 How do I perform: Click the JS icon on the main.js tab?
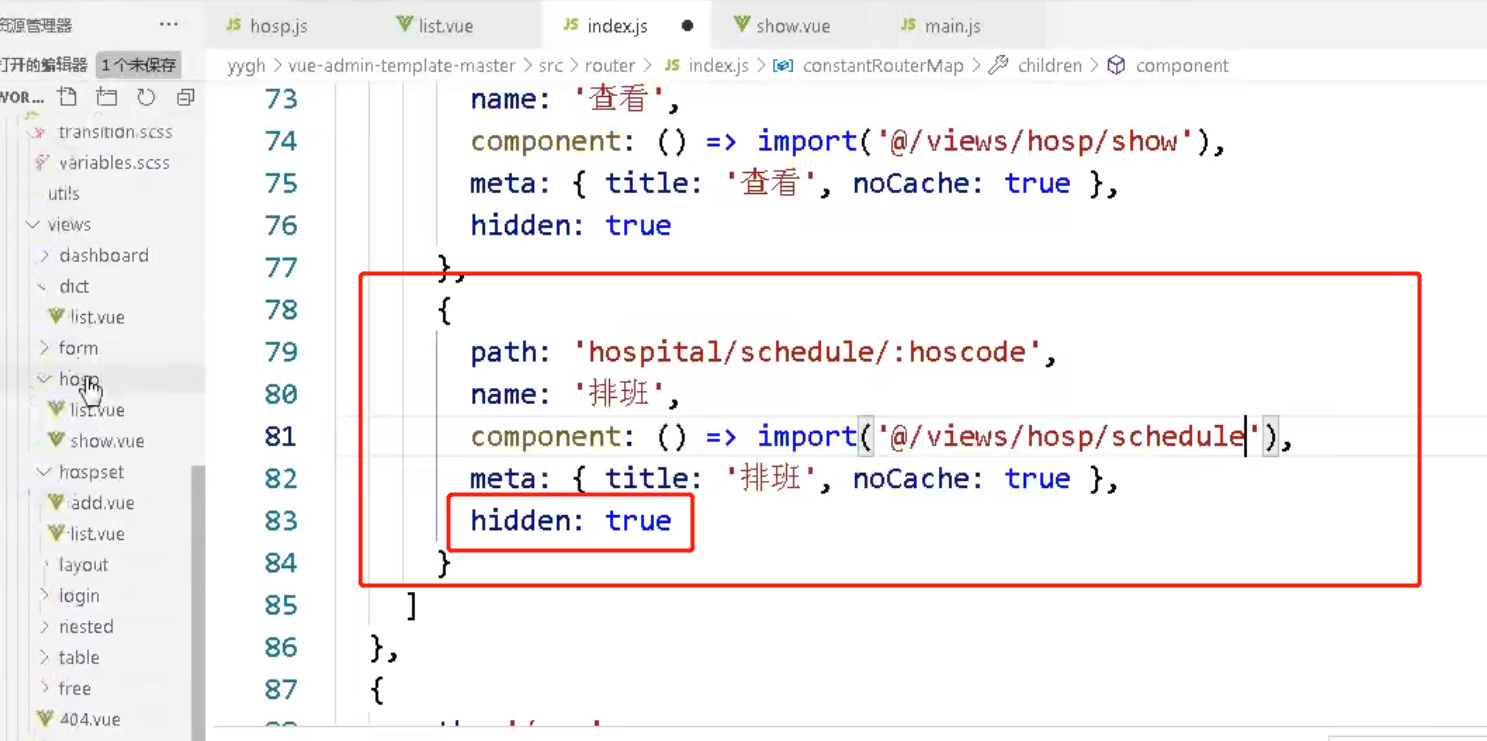point(908,25)
